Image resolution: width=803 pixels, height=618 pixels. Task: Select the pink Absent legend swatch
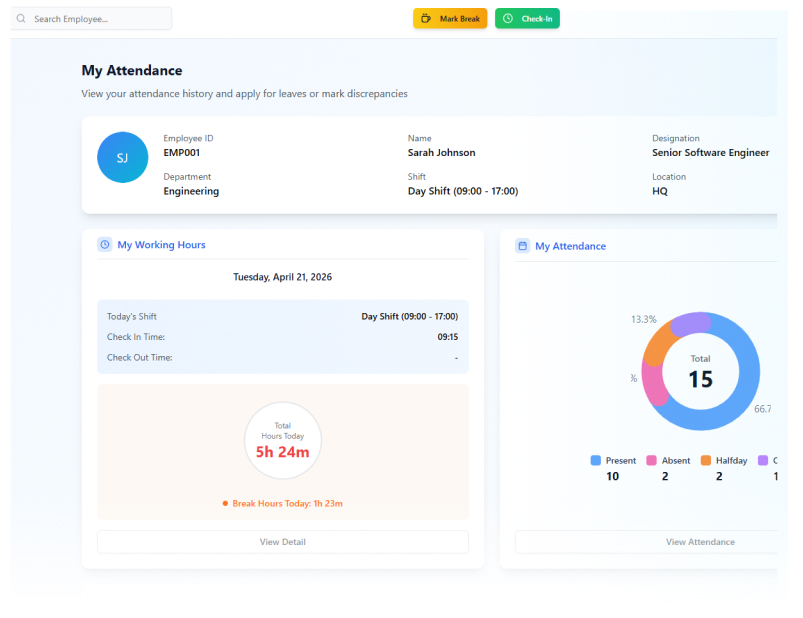click(x=652, y=461)
